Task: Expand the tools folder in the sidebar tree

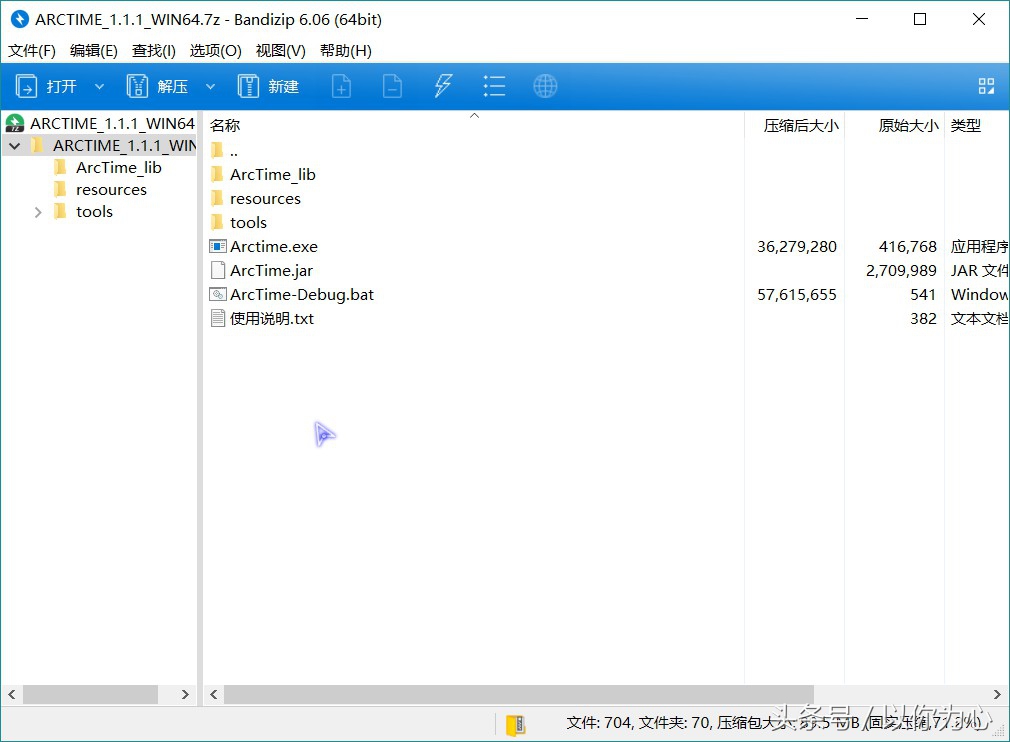Action: pos(38,211)
